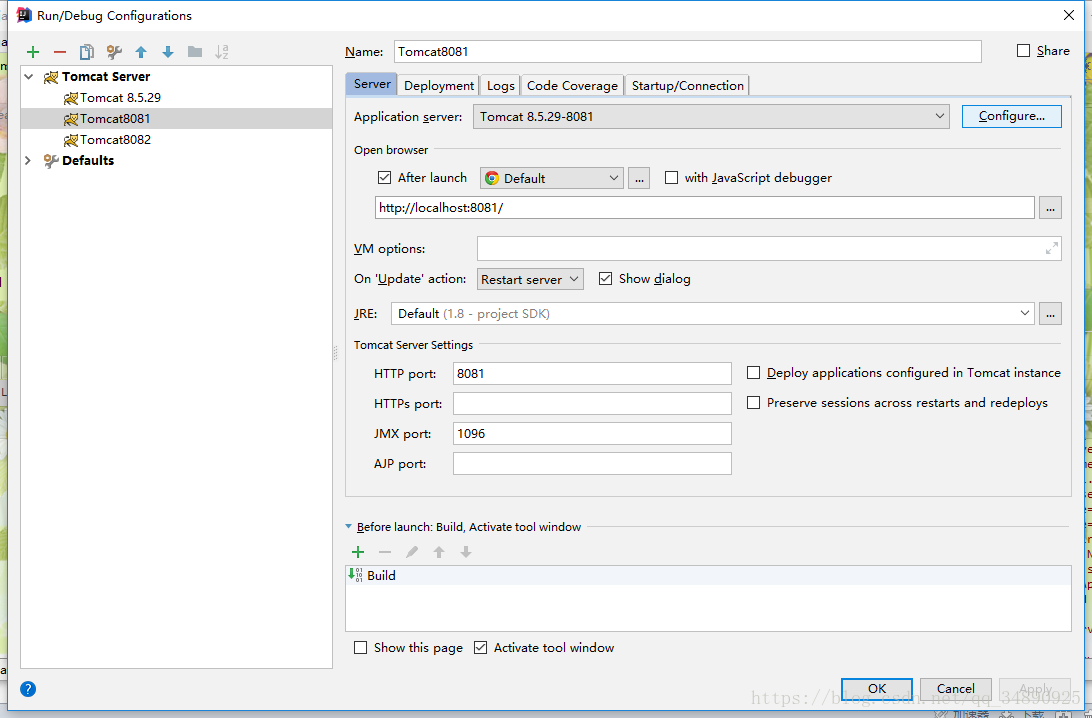Click the Tomcat Server group icon
Viewport: 1092px width, 718px height.
(x=51, y=77)
